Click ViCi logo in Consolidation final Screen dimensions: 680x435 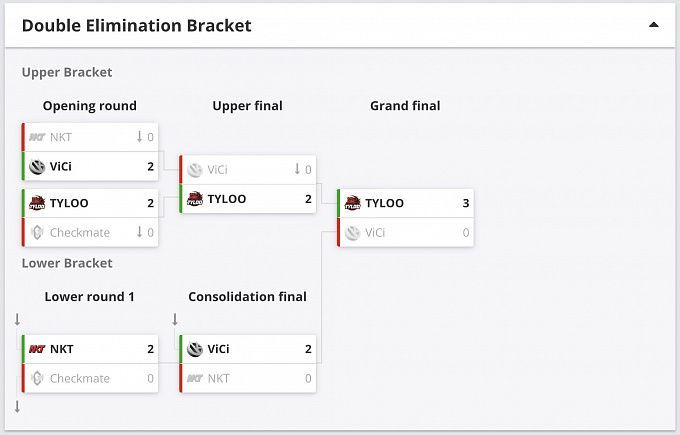click(x=195, y=350)
